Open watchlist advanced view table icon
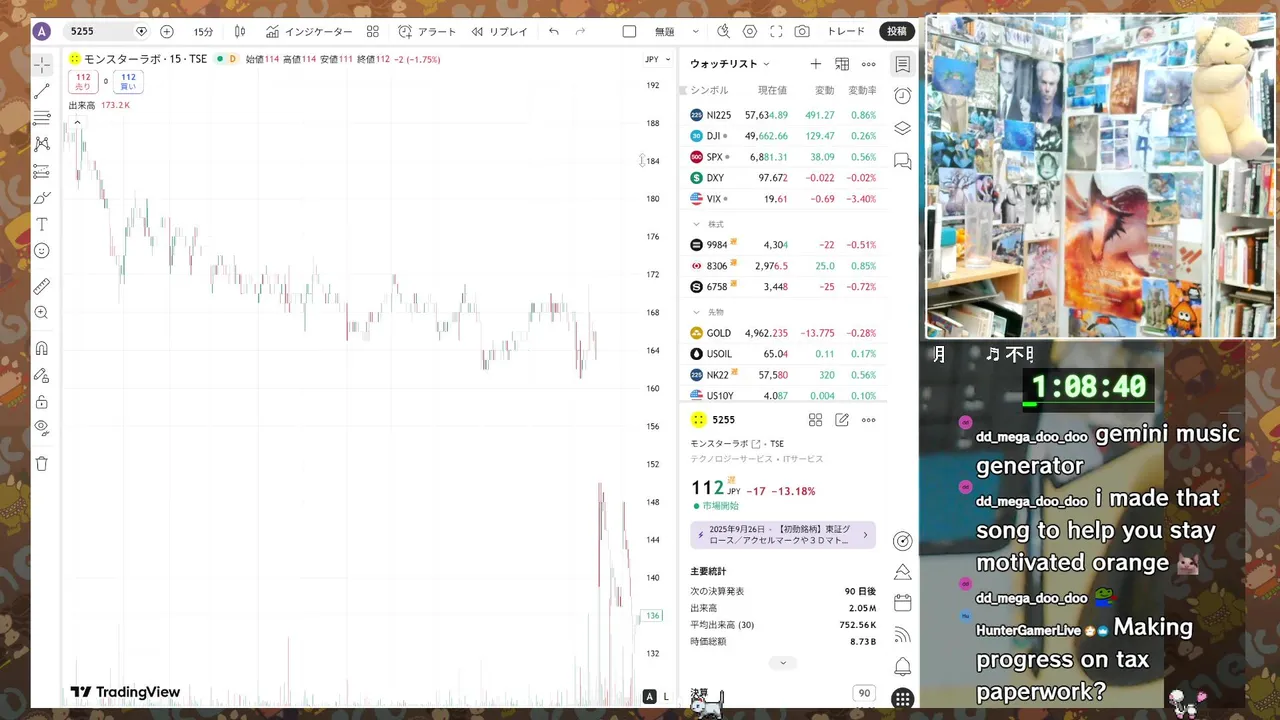1280x720 pixels. point(842,64)
